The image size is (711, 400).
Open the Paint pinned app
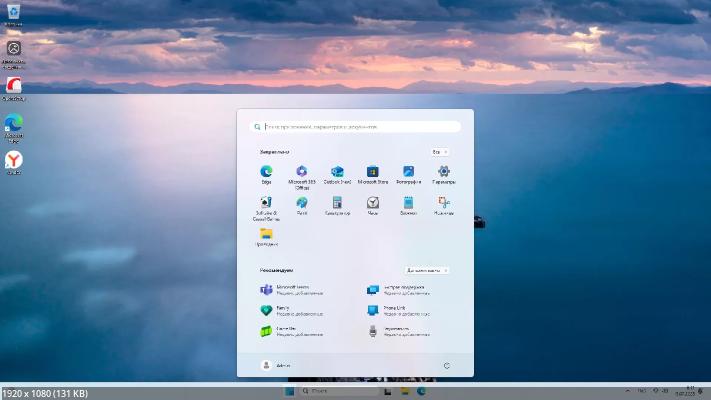pyautogui.click(x=302, y=206)
